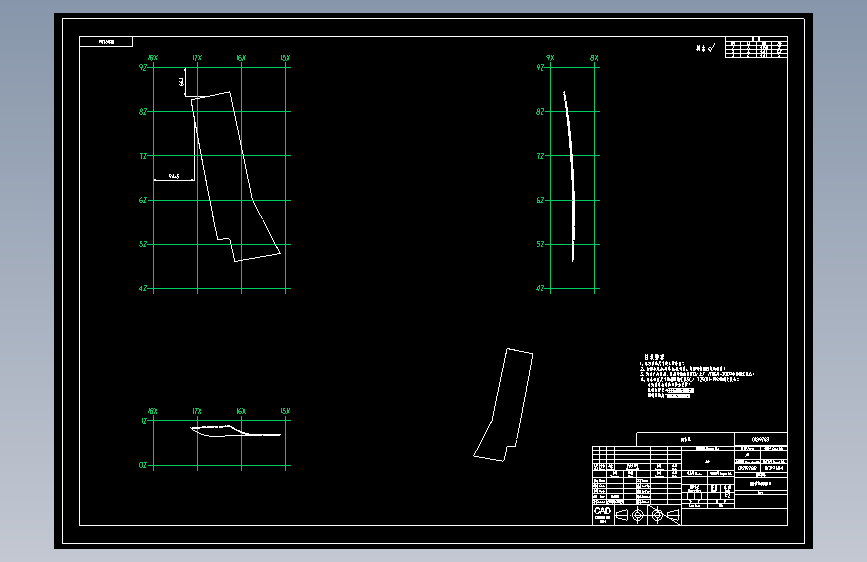867x562 pixels.
Task: Select the 0Z grid label
Action: click(143, 465)
